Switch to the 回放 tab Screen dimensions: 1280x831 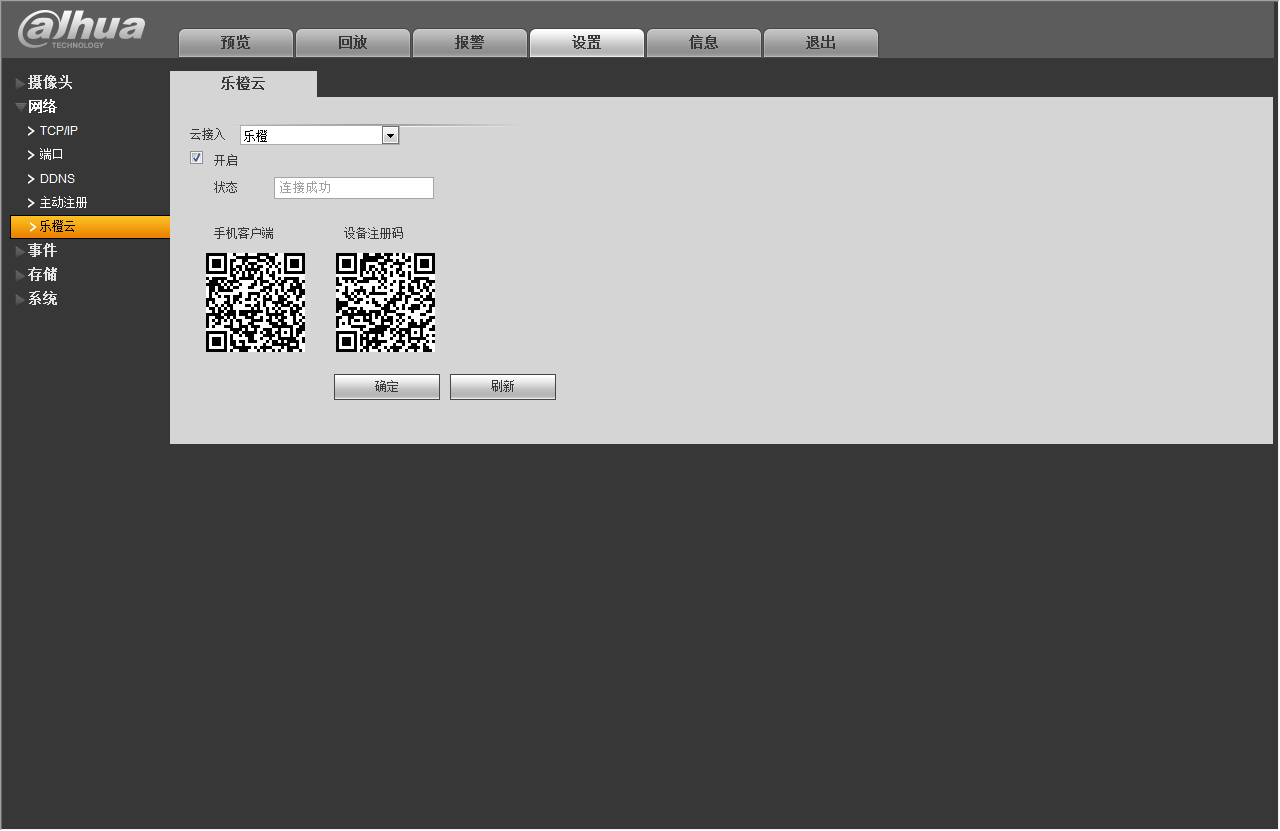tap(353, 43)
